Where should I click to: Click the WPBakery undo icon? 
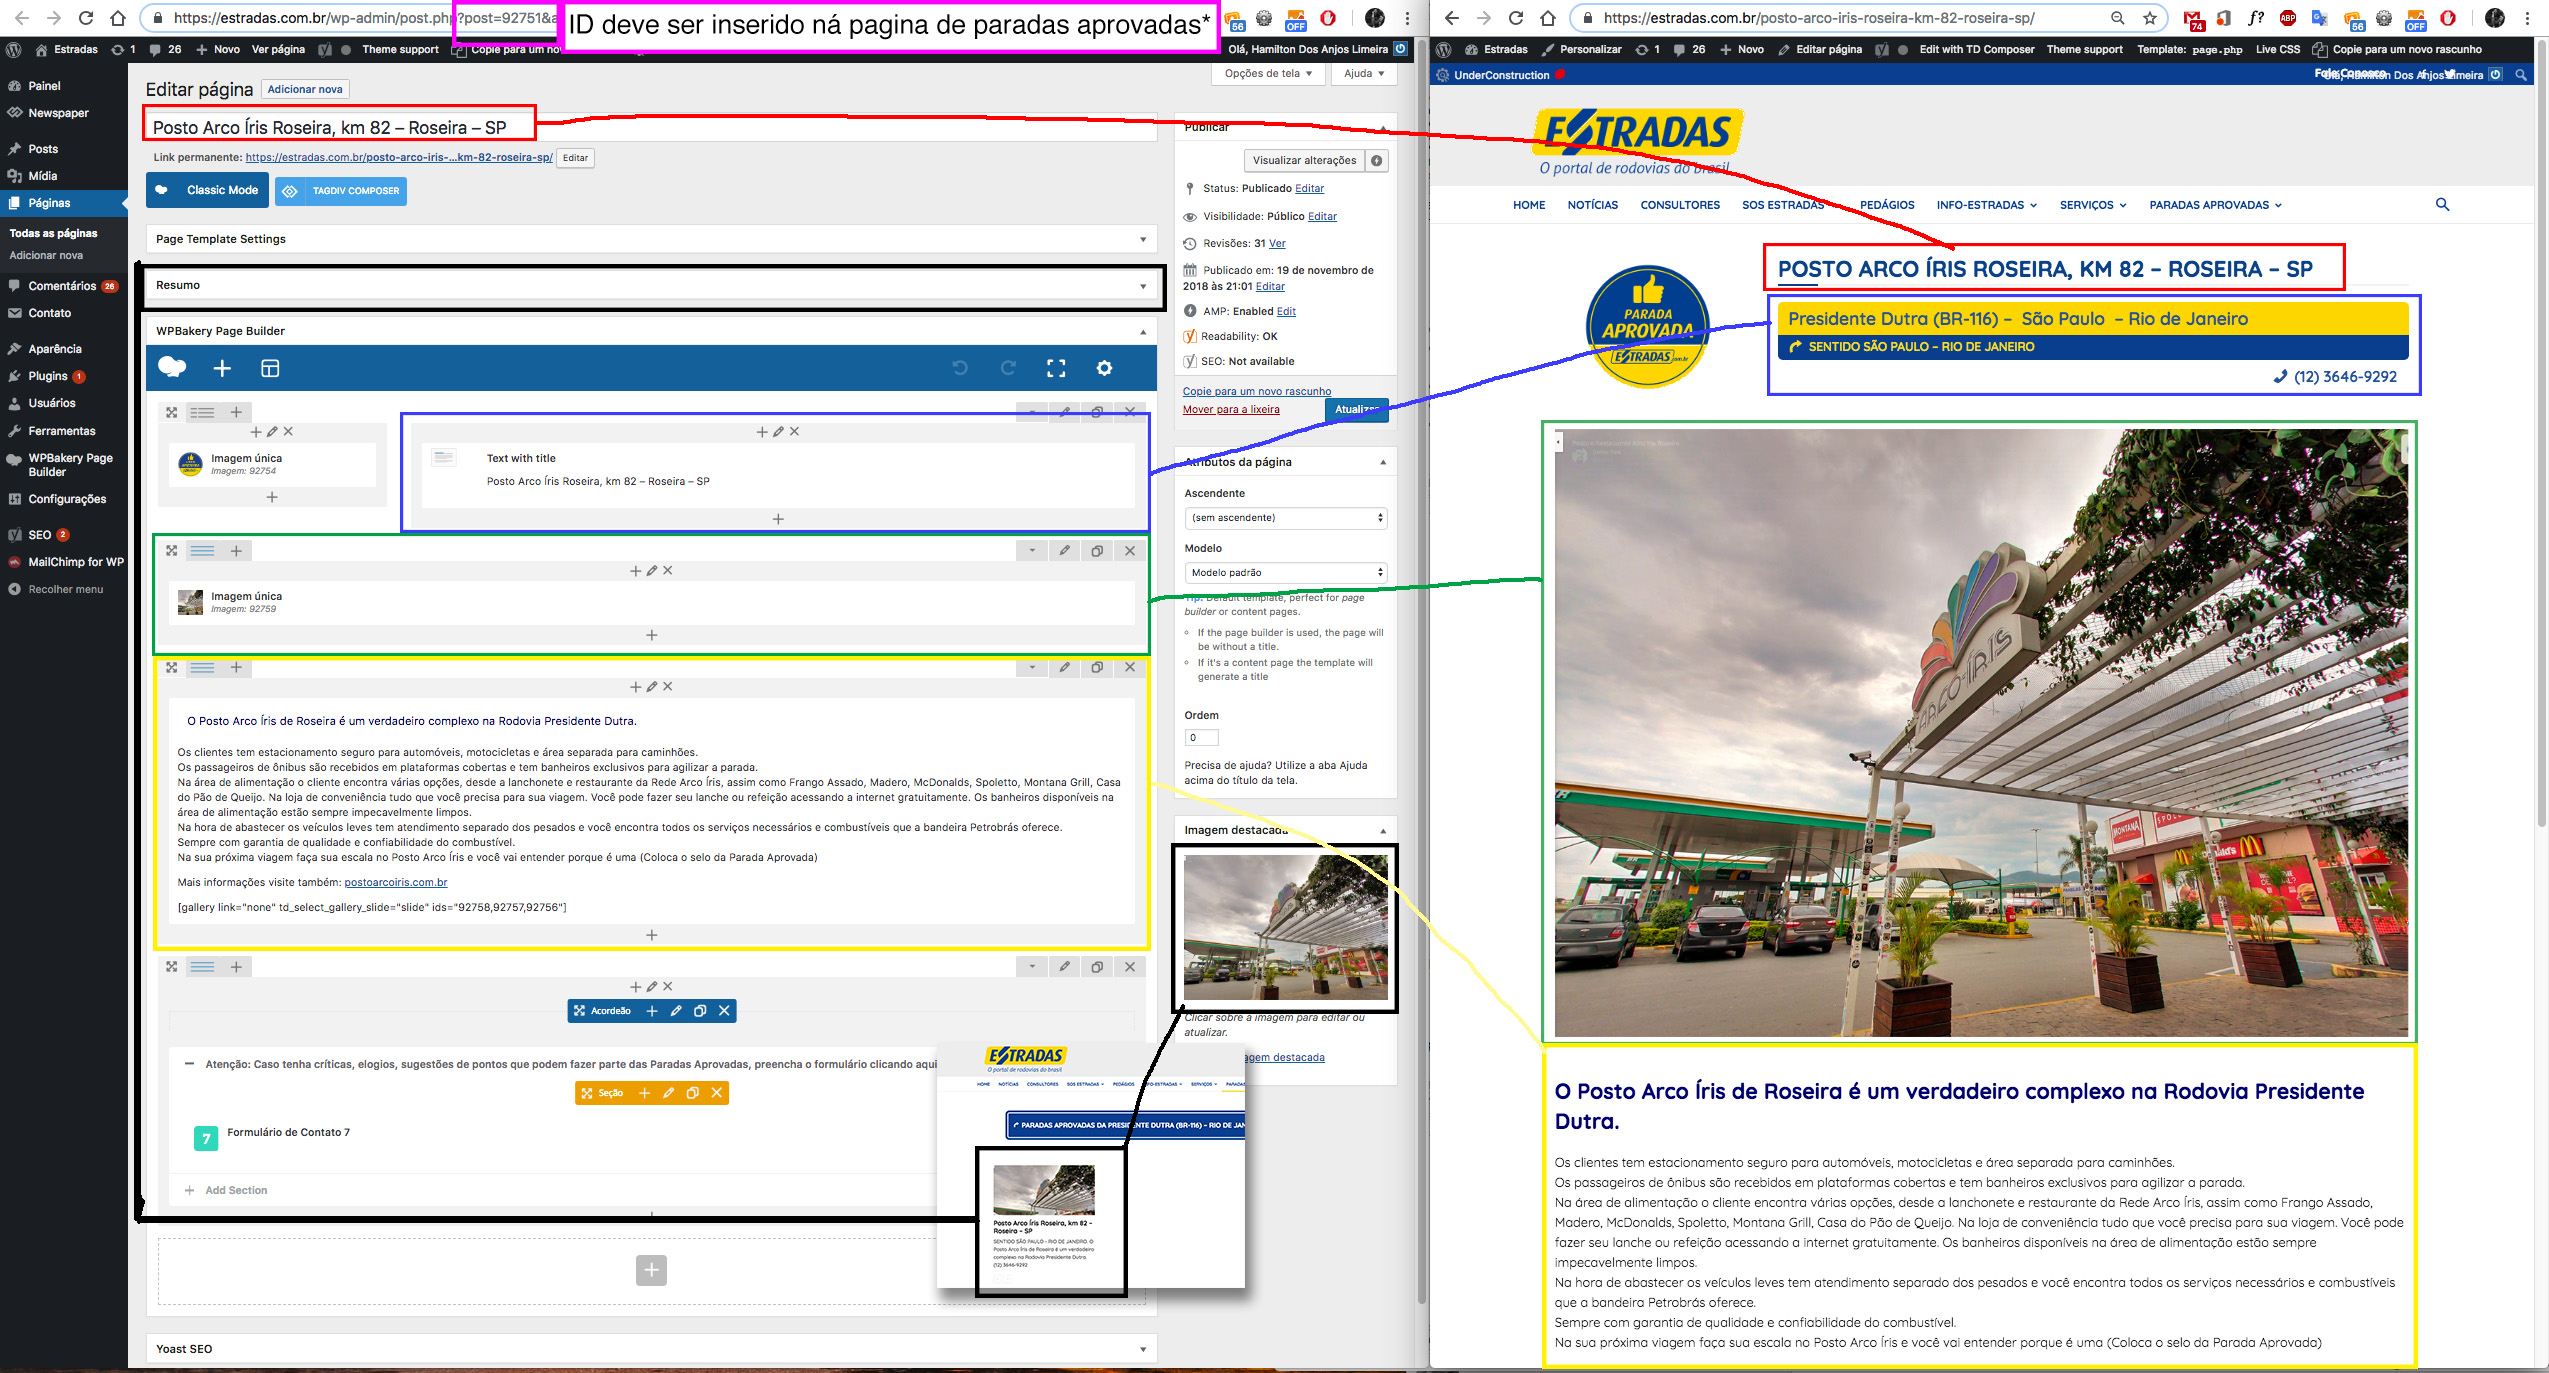pyautogui.click(x=960, y=368)
